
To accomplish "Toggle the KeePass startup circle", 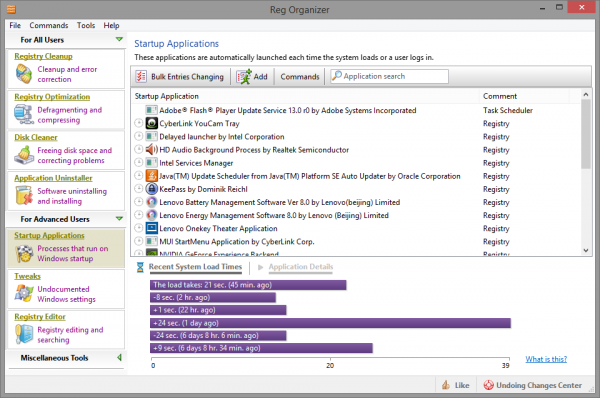I will click(139, 189).
